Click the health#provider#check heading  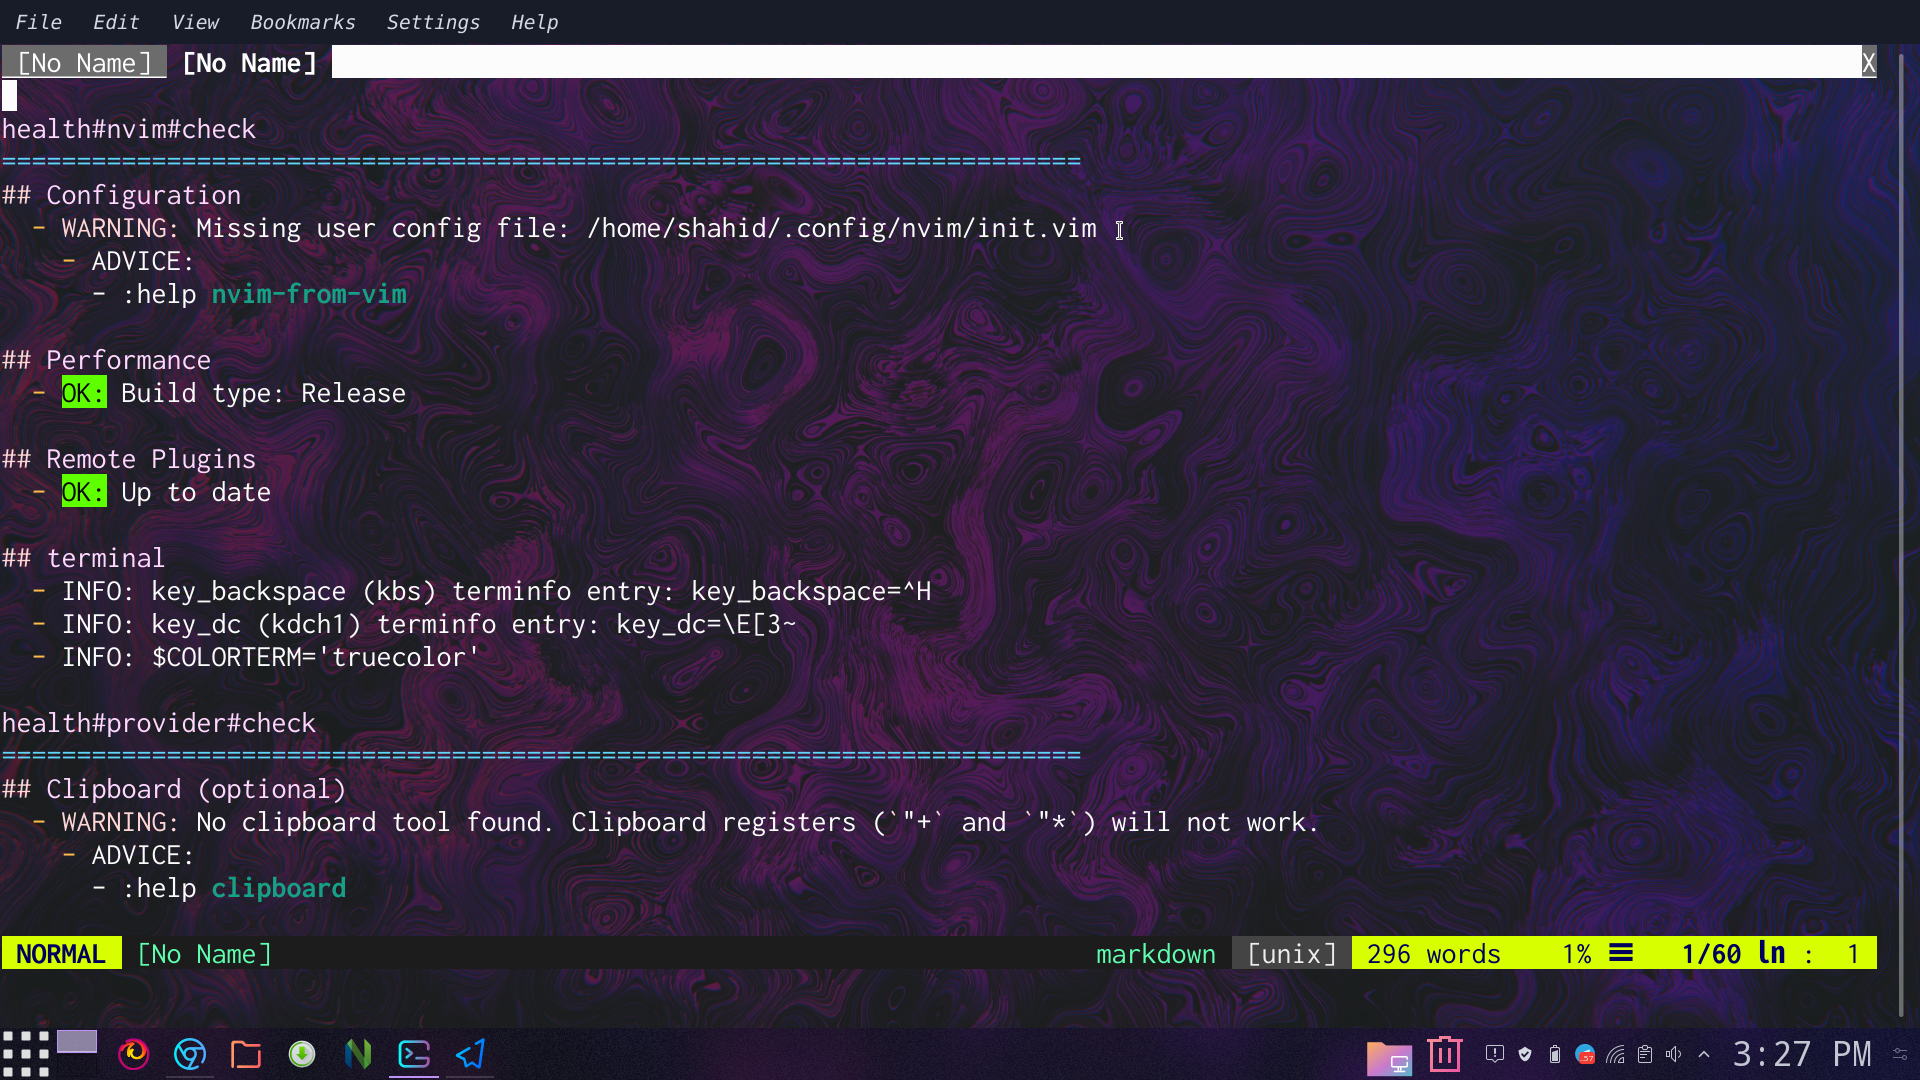[x=159, y=723]
